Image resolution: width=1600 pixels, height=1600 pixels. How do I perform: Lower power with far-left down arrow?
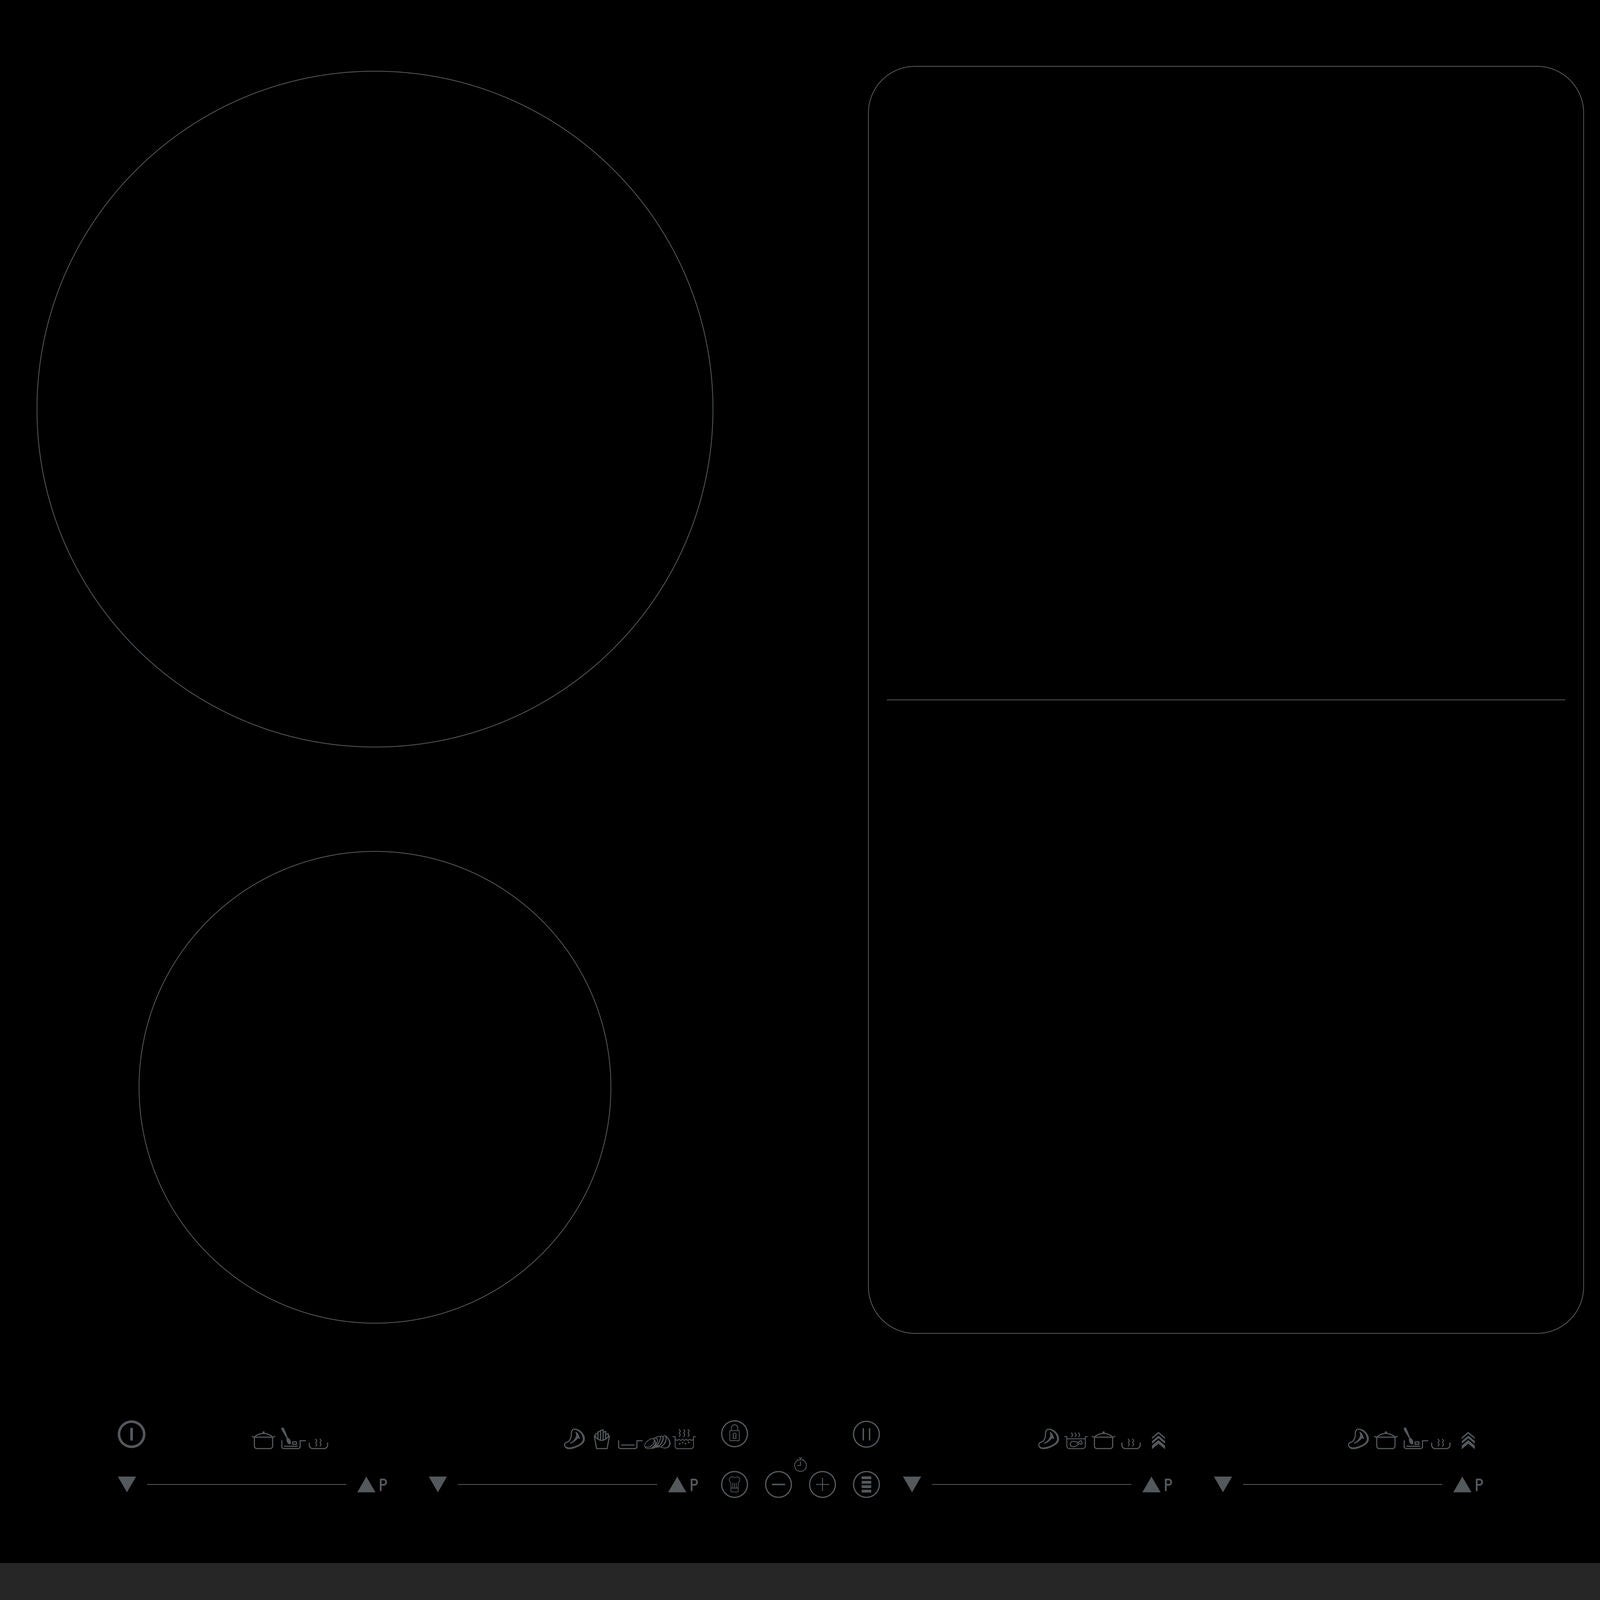[x=126, y=1485]
